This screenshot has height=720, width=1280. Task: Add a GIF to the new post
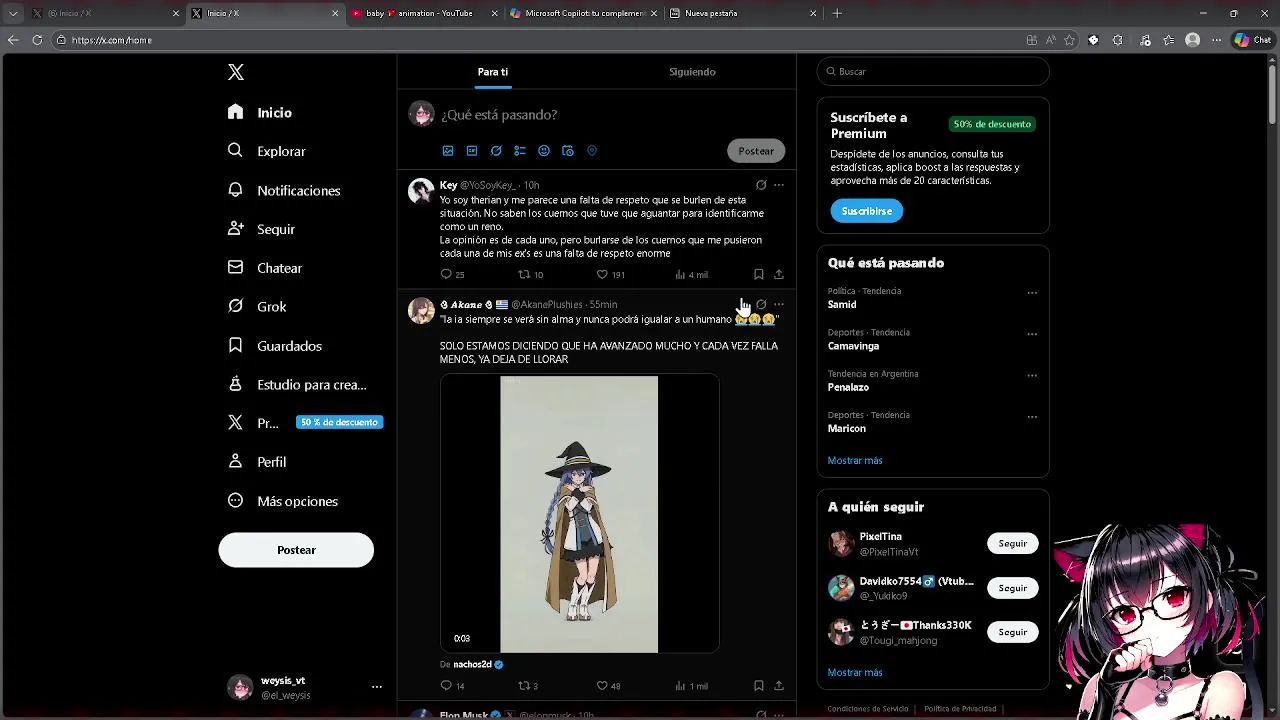(x=472, y=151)
